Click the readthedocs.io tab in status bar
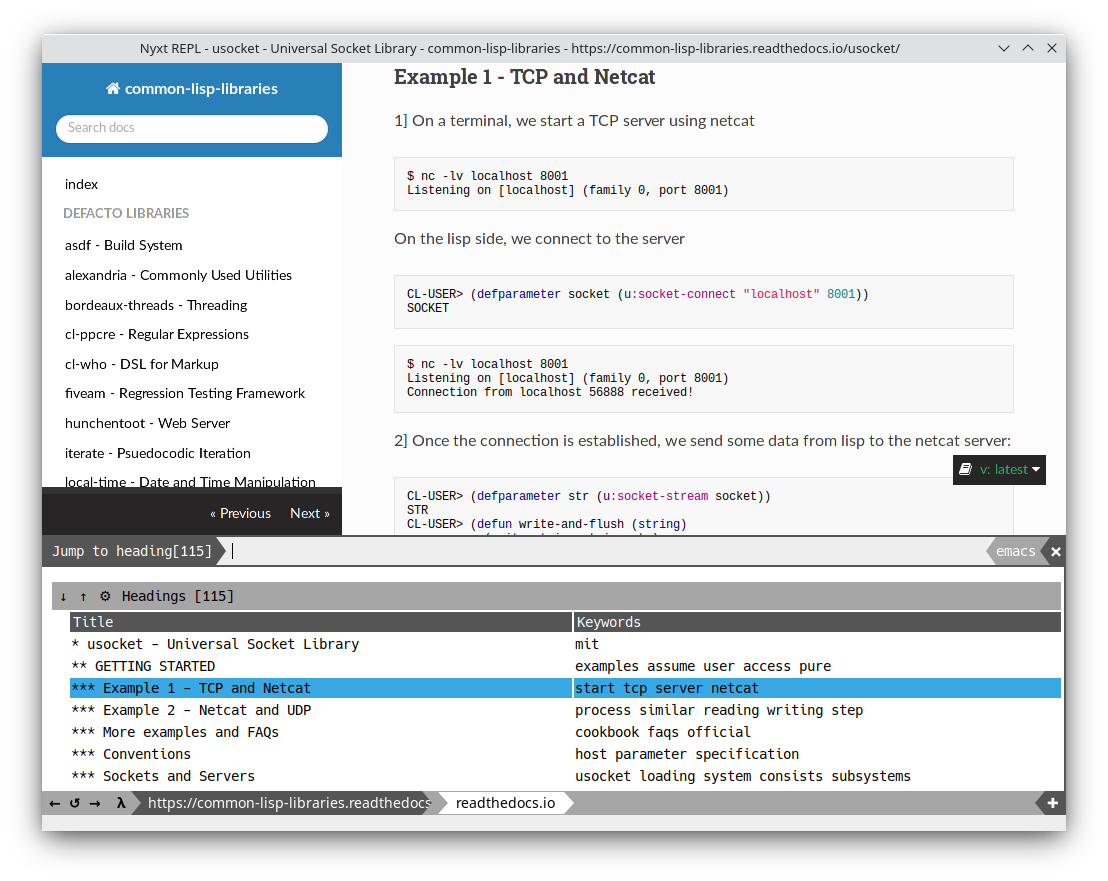Viewport: 1108px width, 881px height. tap(505, 803)
